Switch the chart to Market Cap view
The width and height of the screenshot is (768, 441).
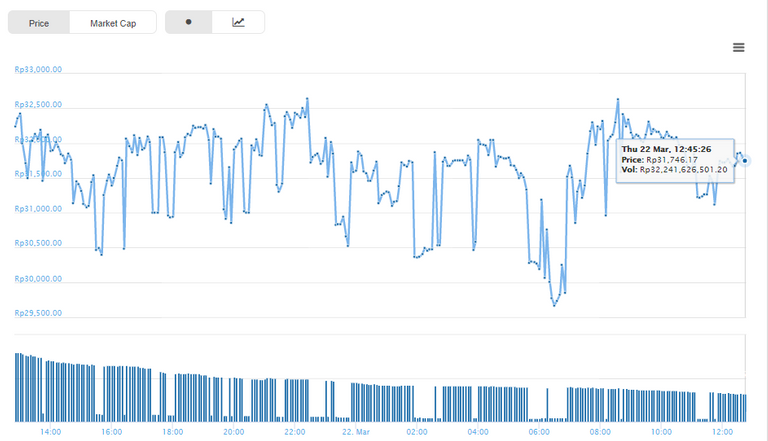[x=113, y=23]
